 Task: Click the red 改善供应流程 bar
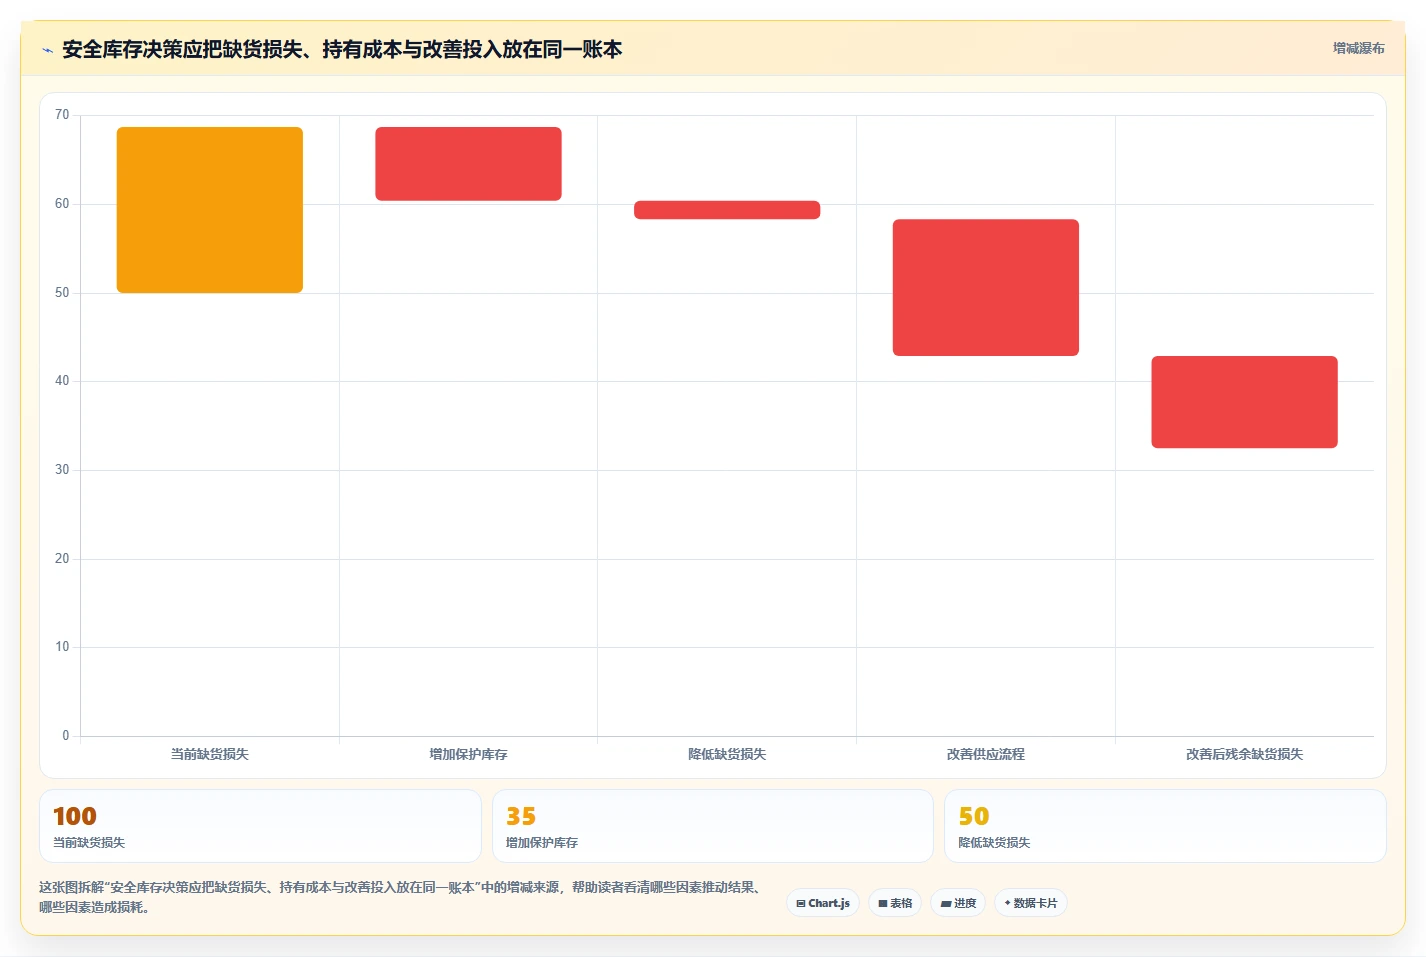tap(986, 287)
